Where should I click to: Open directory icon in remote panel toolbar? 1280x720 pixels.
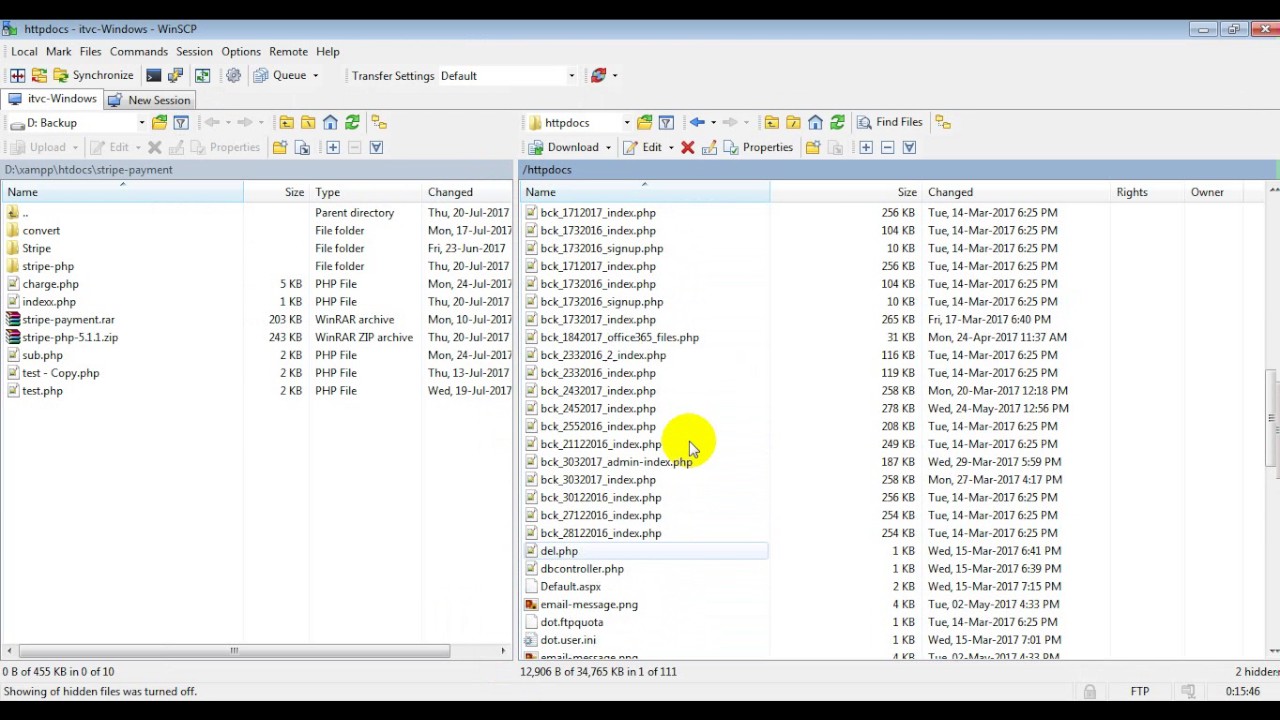coord(644,122)
